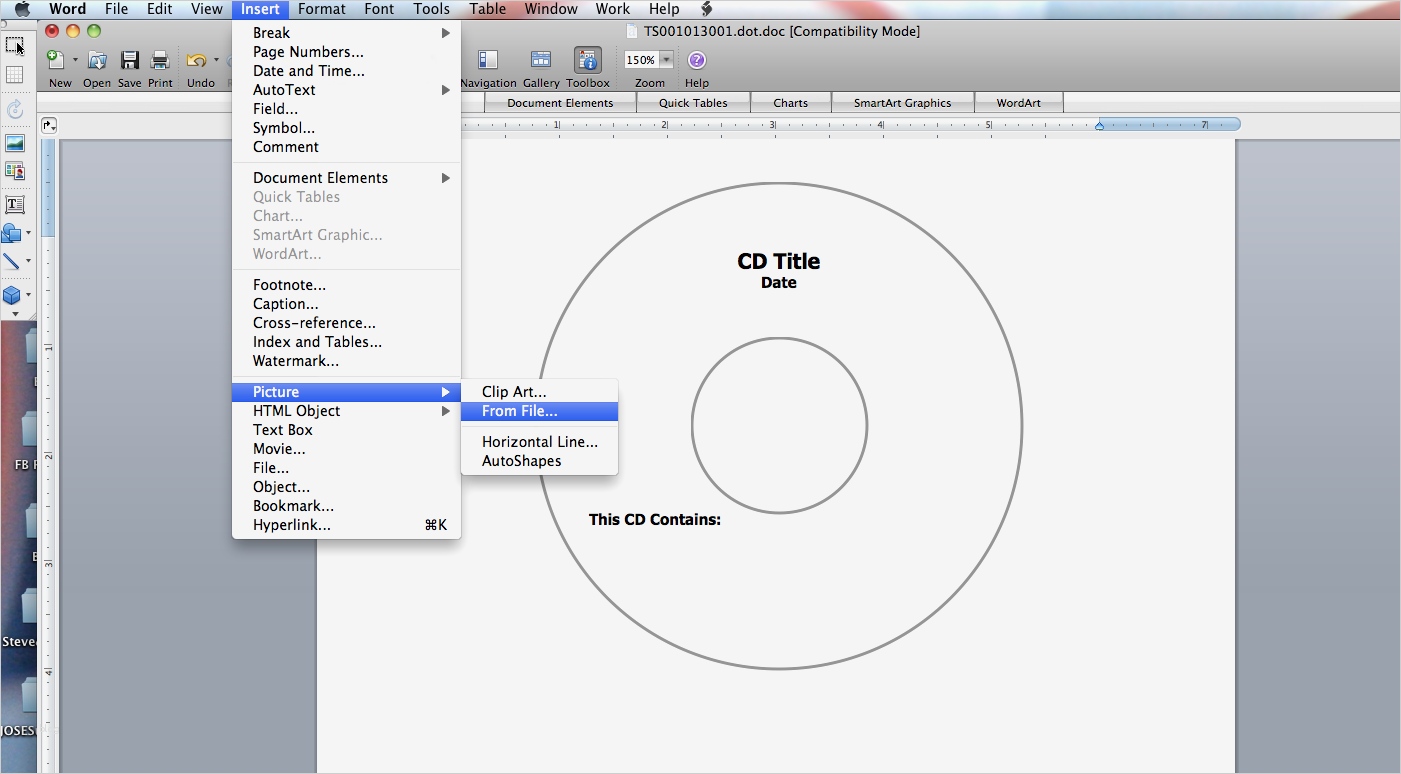Open the Undo history dropdown arrow

click(x=216, y=60)
